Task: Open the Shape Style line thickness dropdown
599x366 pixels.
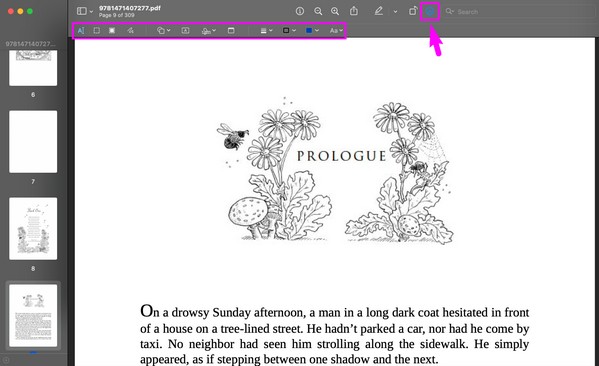Action: pyautogui.click(x=266, y=31)
